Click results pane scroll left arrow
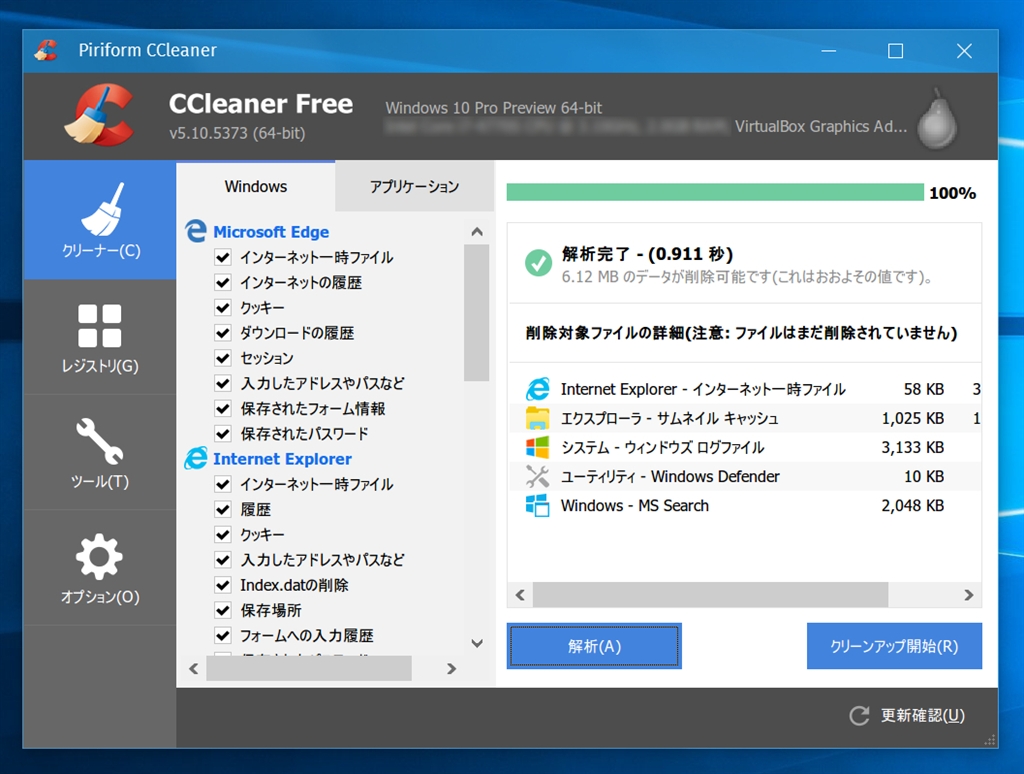1024x774 pixels. (x=520, y=595)
